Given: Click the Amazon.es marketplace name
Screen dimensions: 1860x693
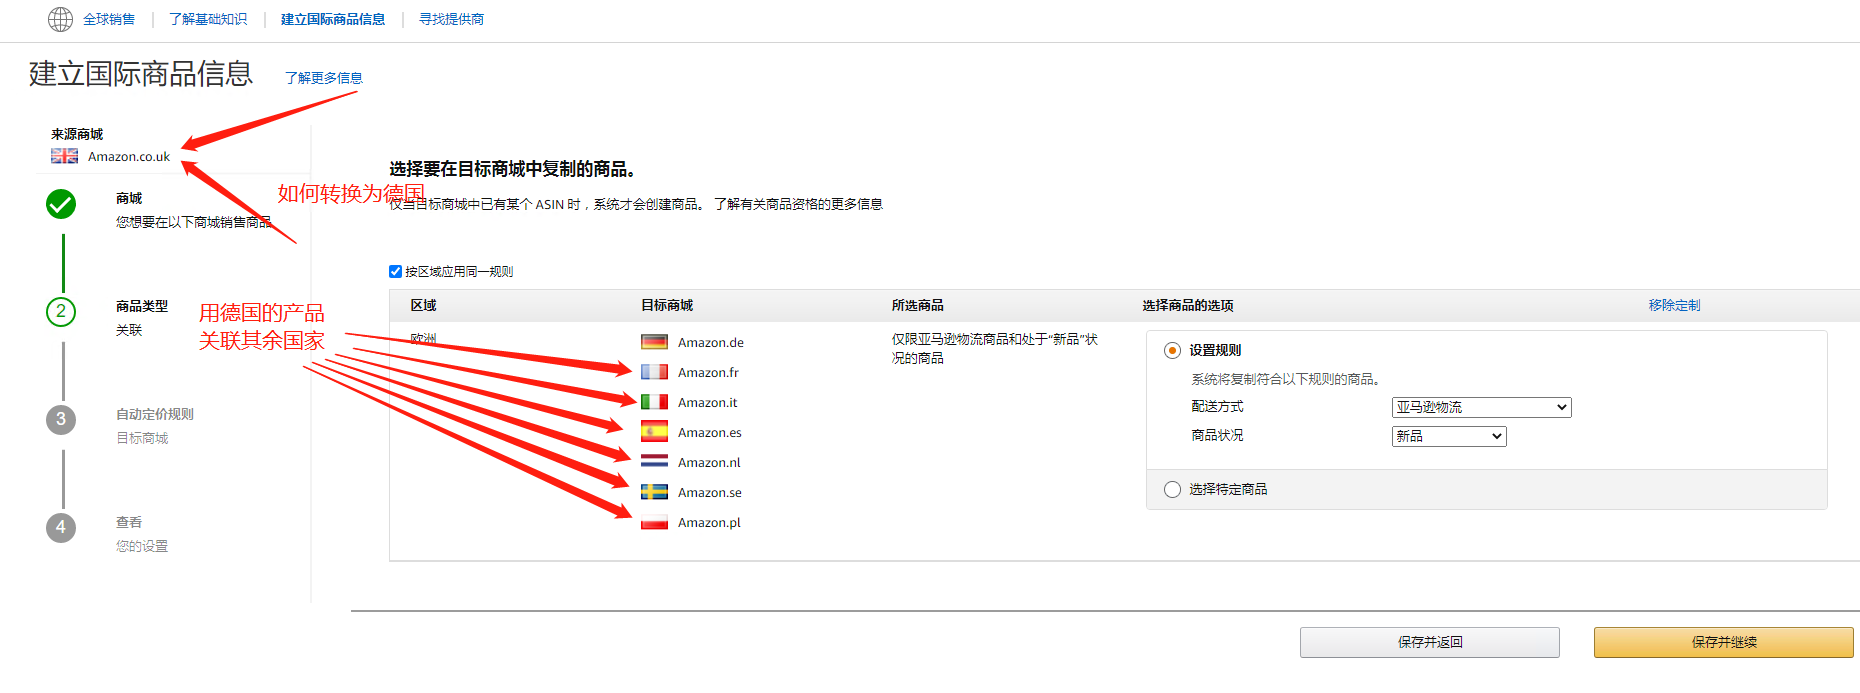Looking at the screenshot, I should point(710,432).
